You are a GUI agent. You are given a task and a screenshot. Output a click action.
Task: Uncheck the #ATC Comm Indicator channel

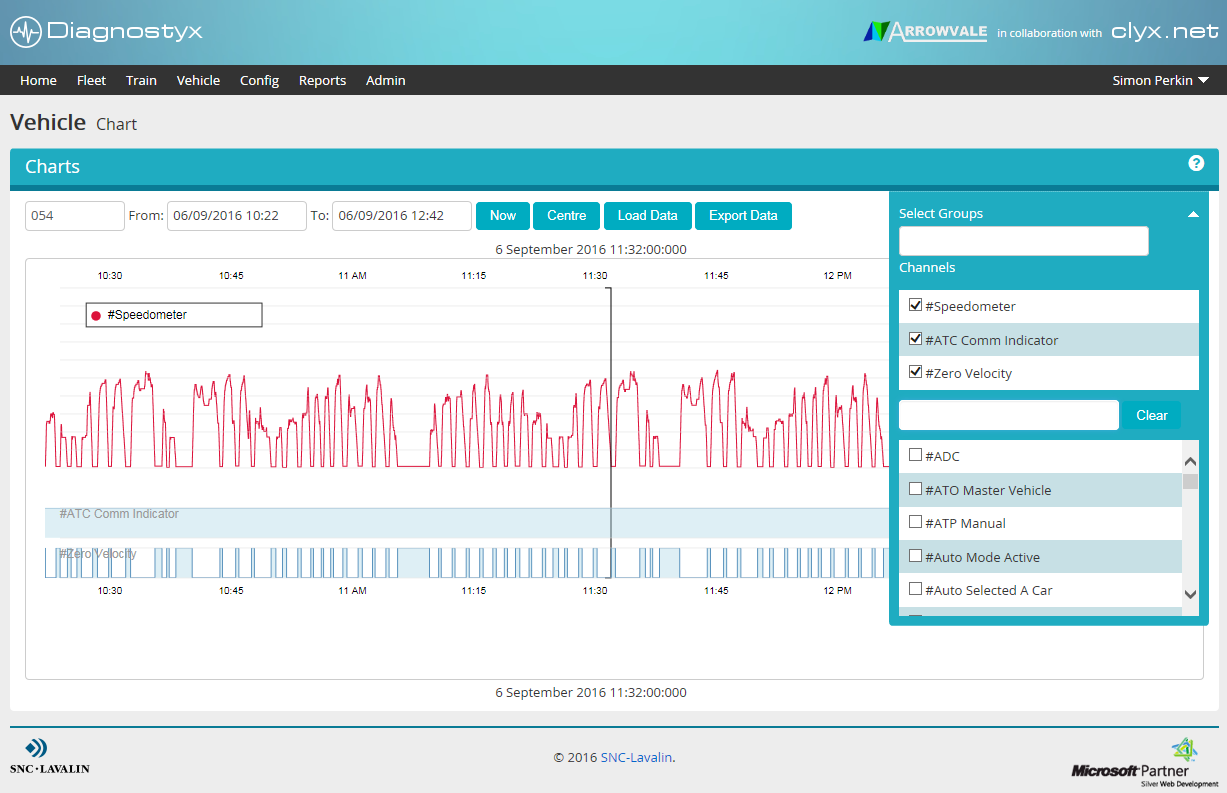[915, 339]
